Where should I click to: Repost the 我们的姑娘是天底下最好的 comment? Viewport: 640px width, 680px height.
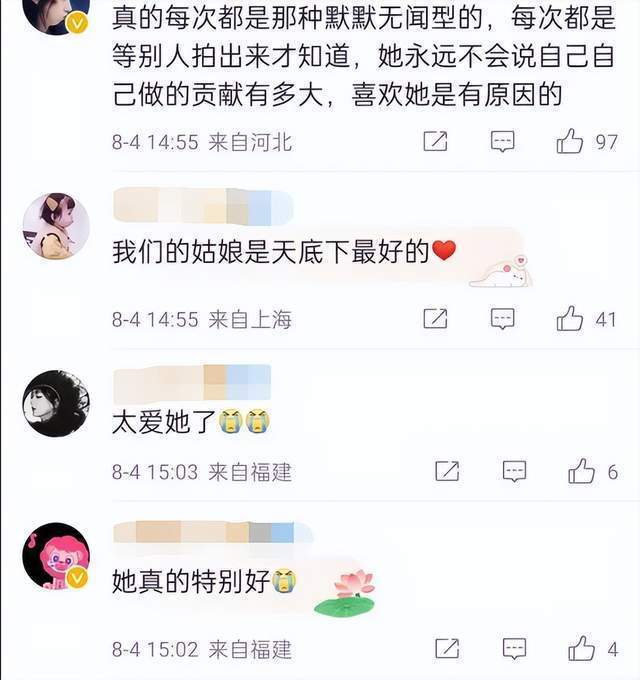[x=435, y=319]
